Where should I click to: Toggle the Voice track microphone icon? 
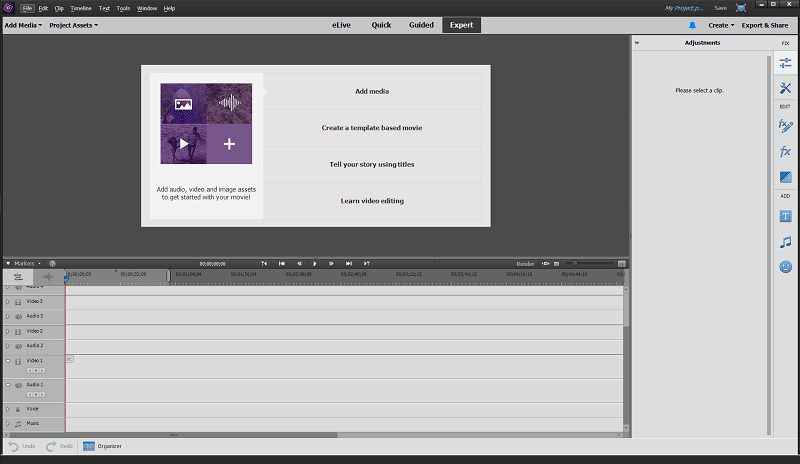click(x=18, y=409)
